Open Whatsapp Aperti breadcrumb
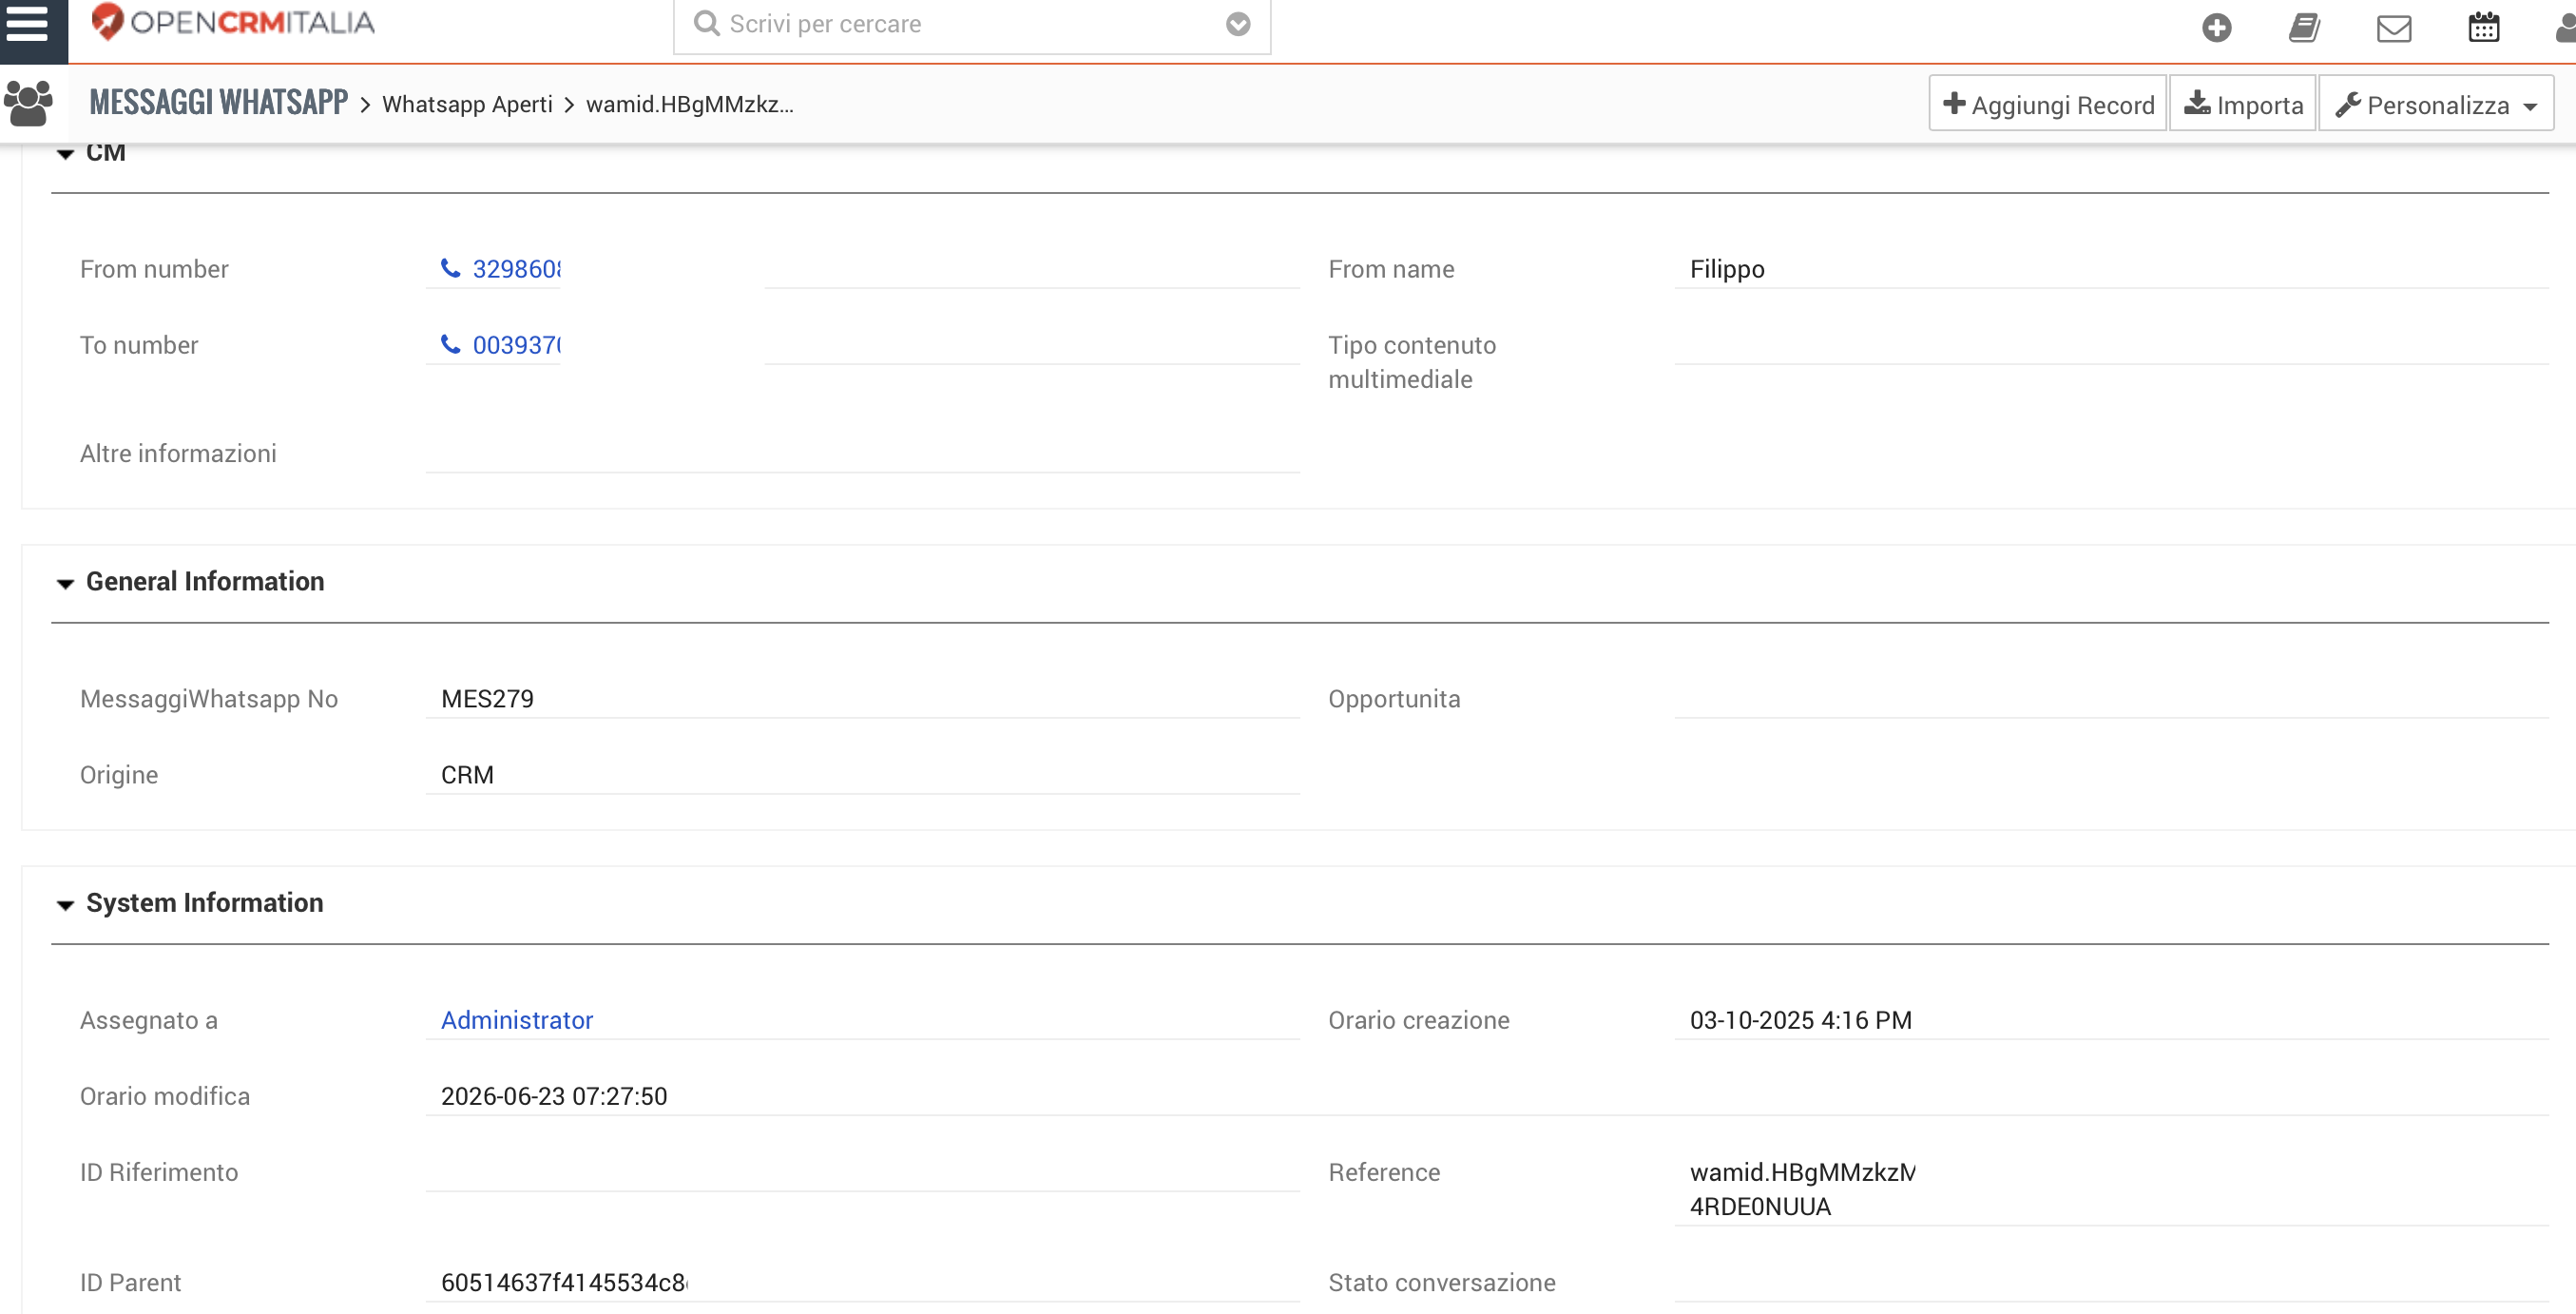 coord(467,104)
